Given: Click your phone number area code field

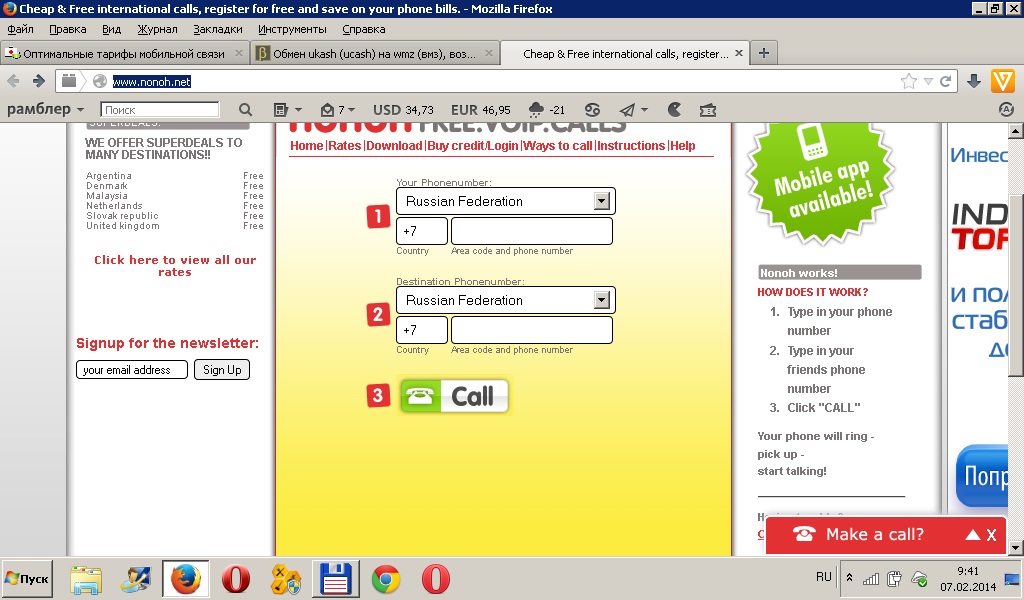Looking at the screenshot, I should point(532,231).
